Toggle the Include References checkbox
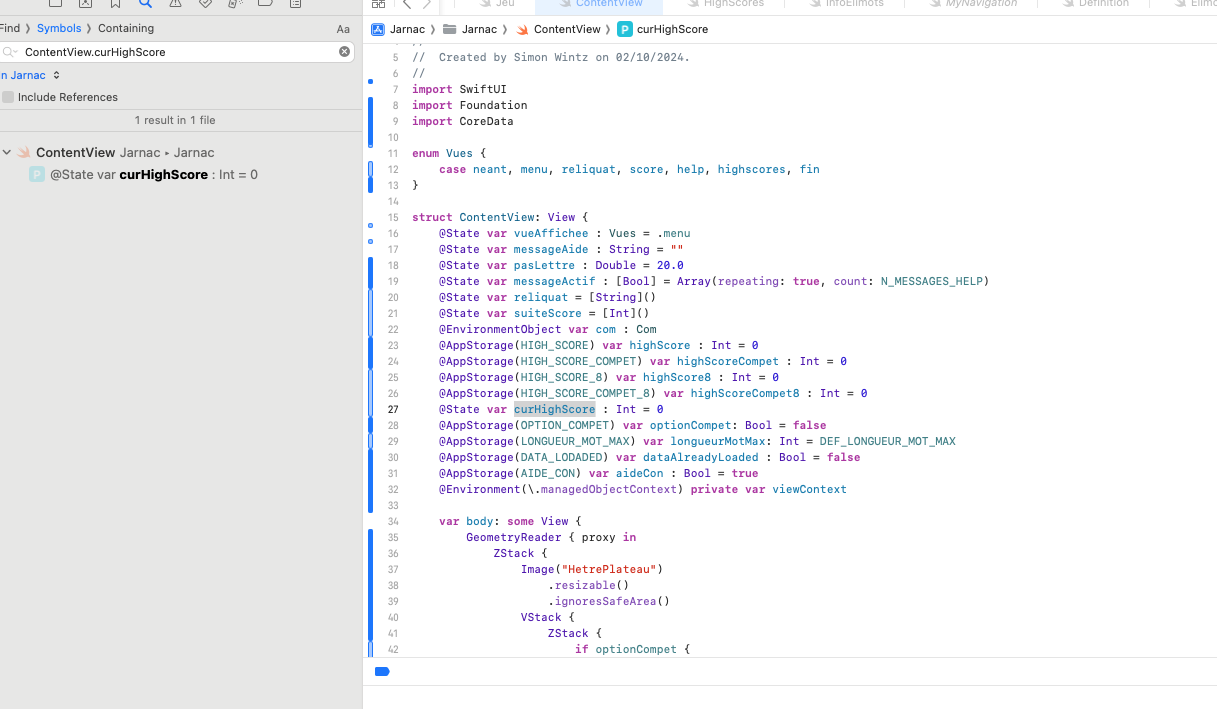Screen dimensions: 1217x709 coord(8,97)
